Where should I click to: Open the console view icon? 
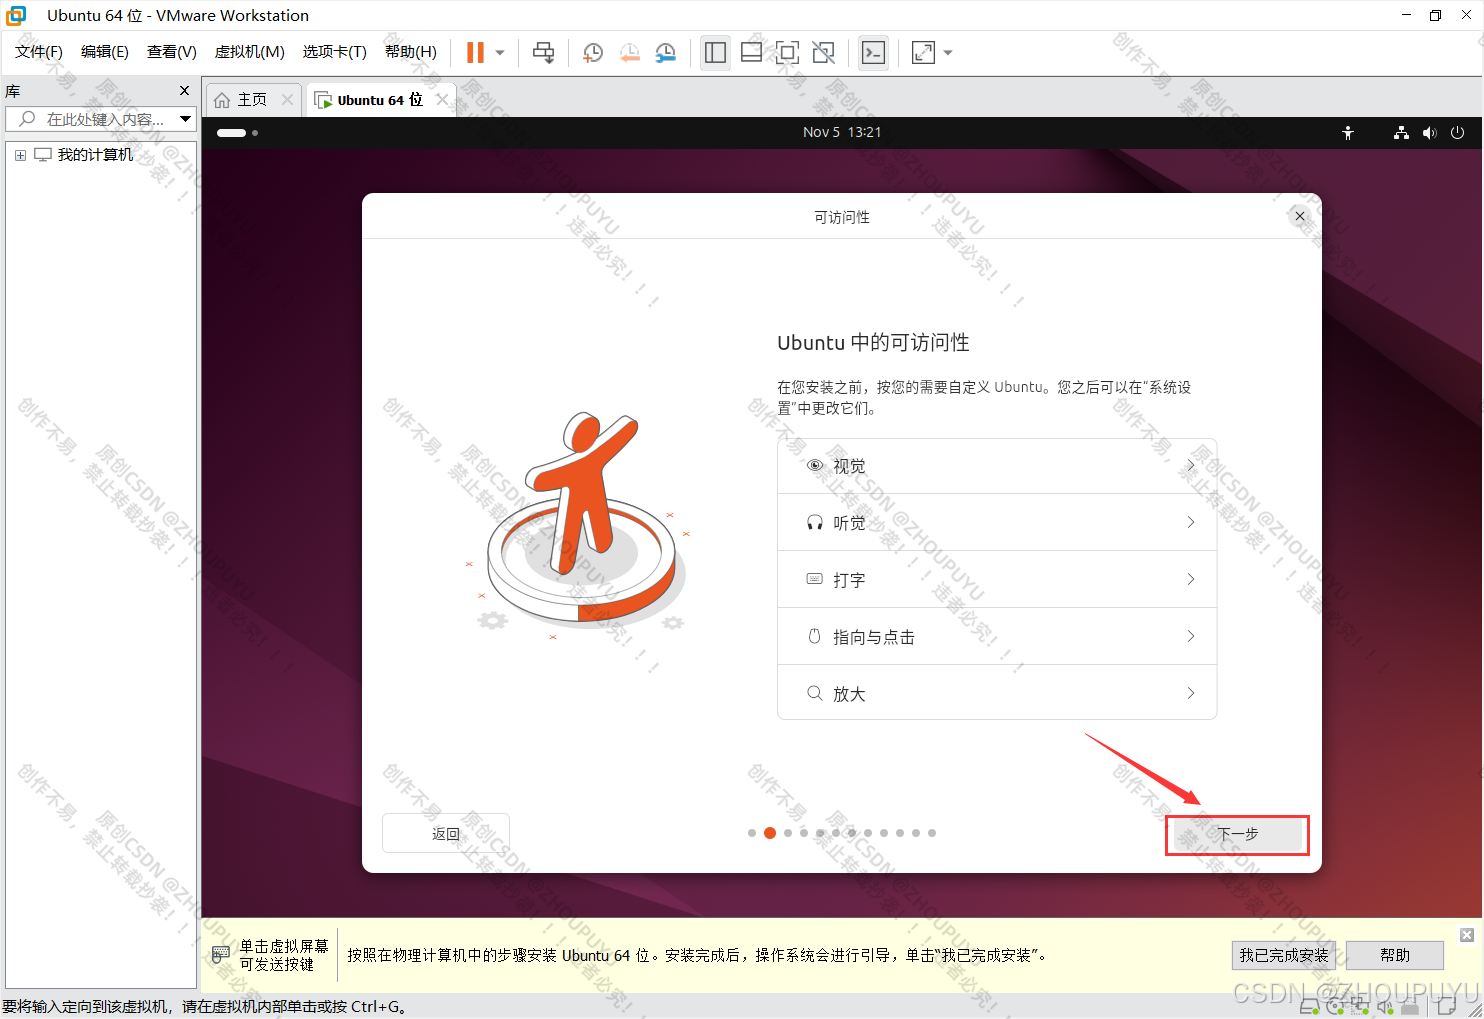[x=873, y=53]
